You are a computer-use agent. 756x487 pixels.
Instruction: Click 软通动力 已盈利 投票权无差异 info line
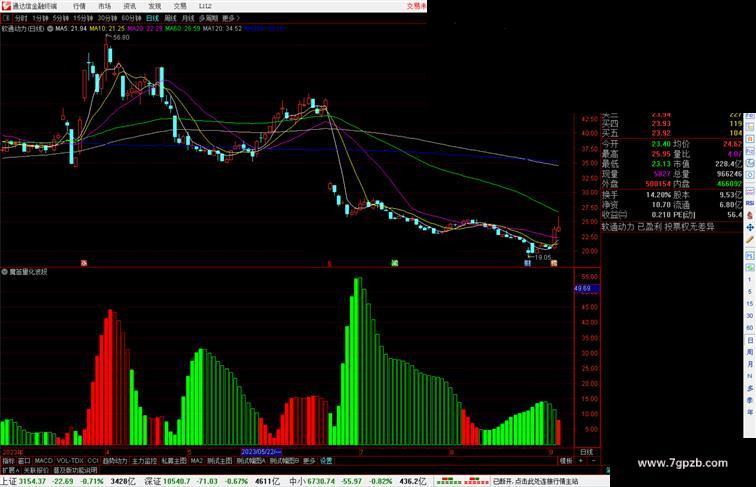tap(658, 227)
